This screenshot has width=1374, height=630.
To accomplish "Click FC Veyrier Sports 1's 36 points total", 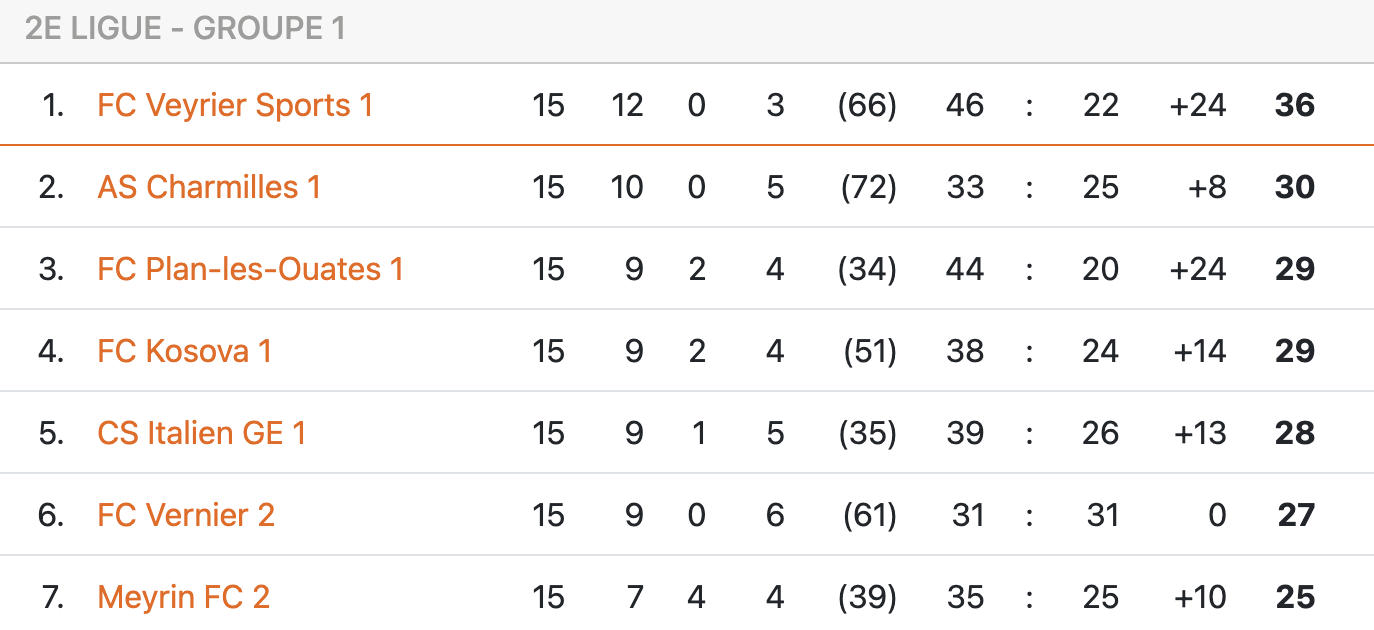I will pyautogui.click(x=1294, y=105).
